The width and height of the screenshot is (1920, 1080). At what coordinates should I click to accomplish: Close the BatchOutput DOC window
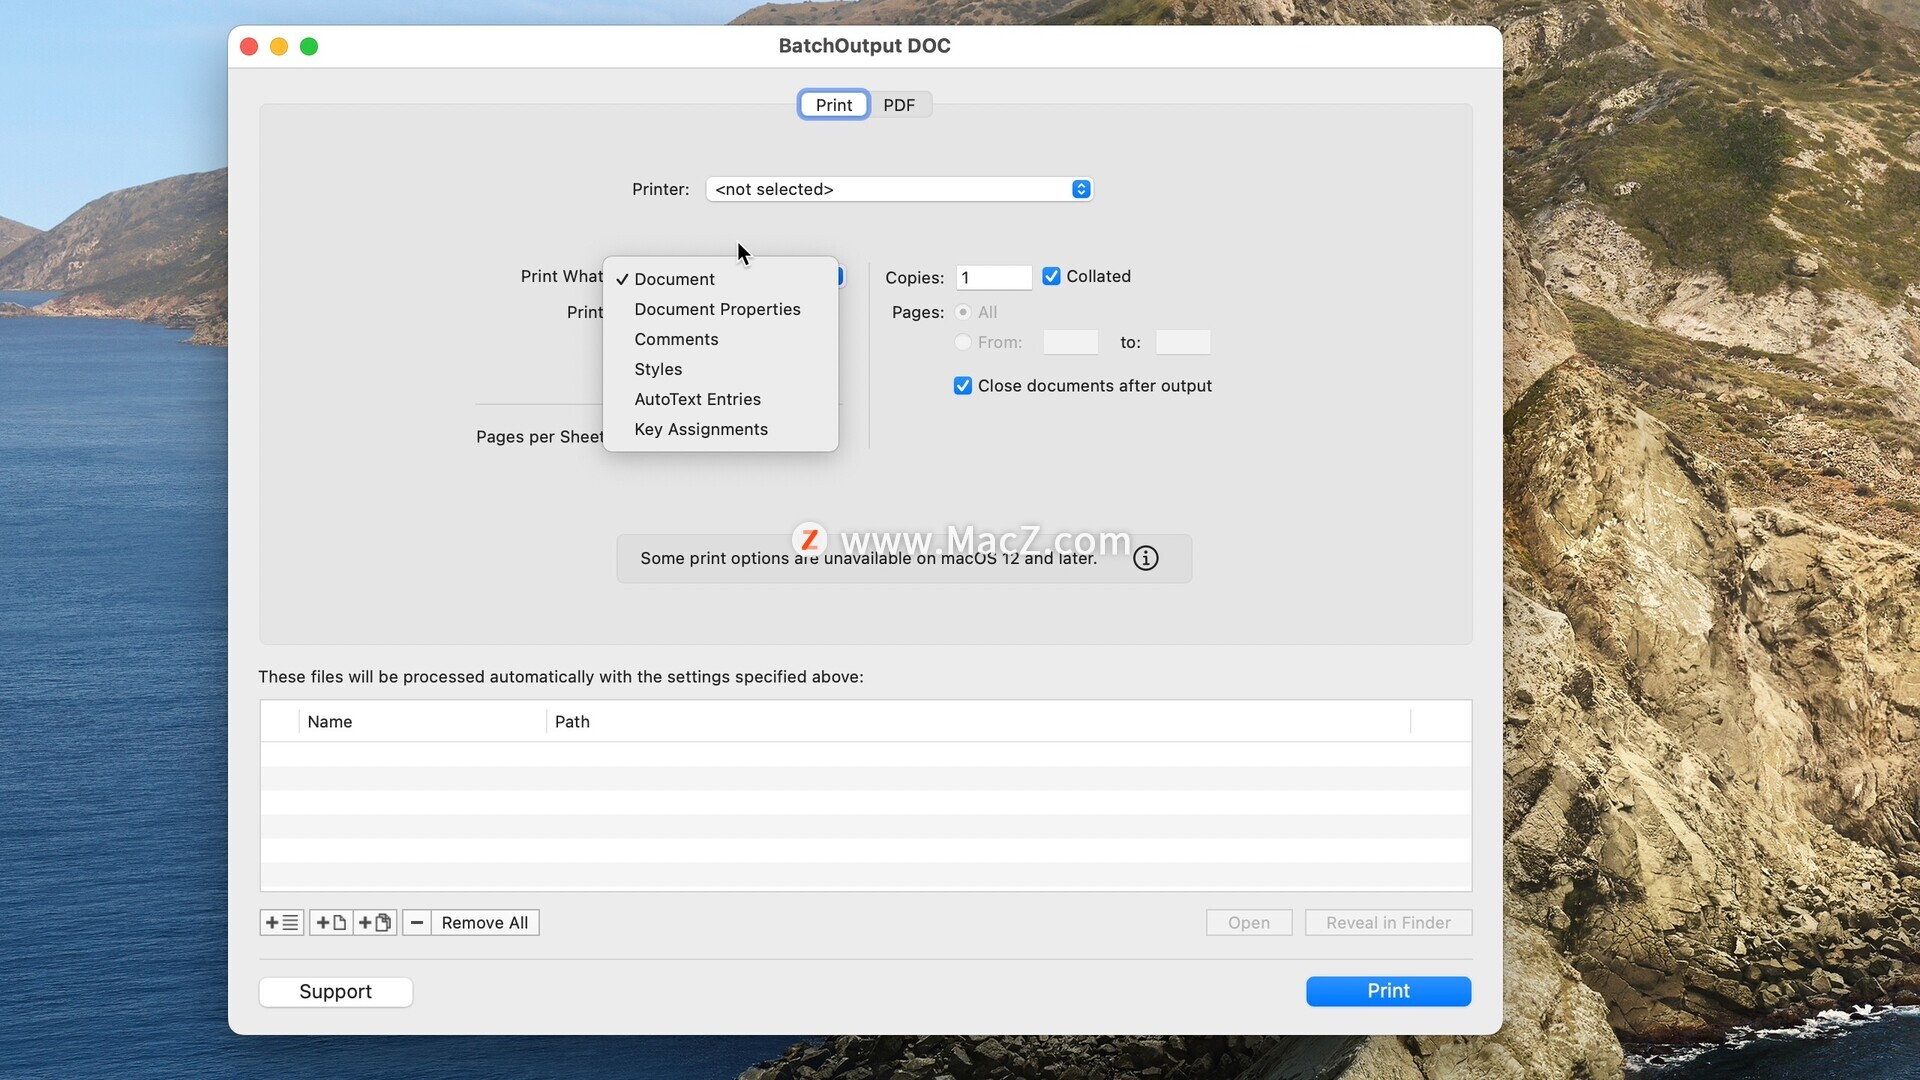click(x=250, y=47)
